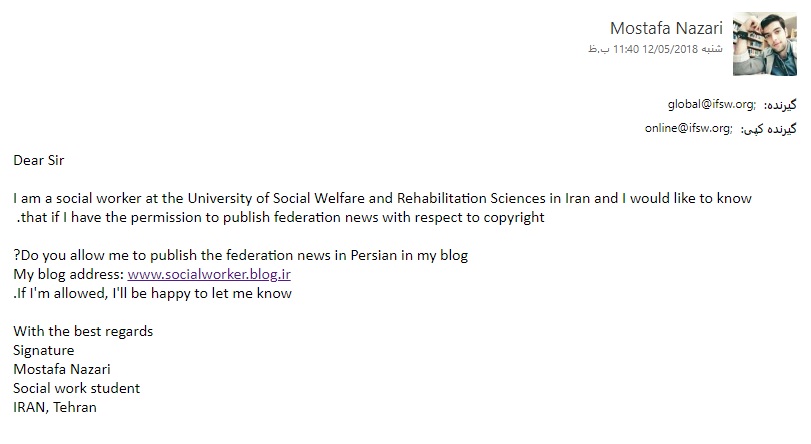
Task: Click the Dear Sir greeting line
Action: pyautogui.click(x=39, y=160)
